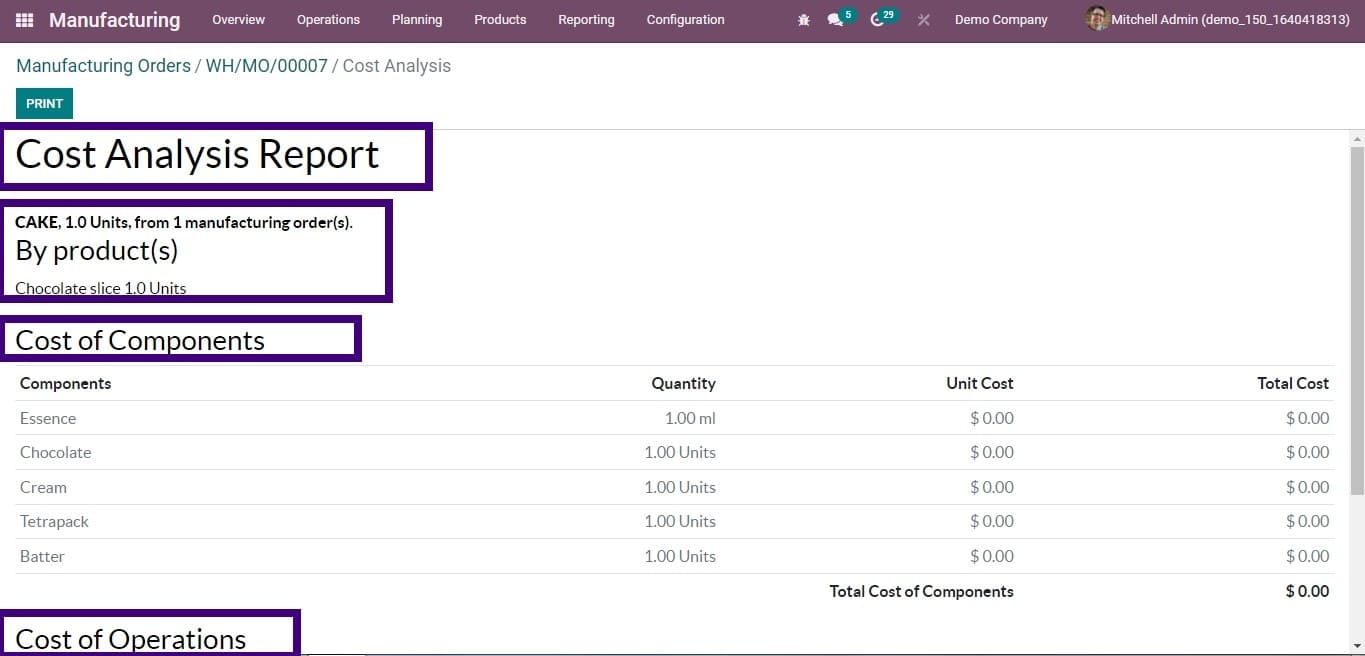Select the Essence component row
The image size is (1365, 656).
click(675, 418)
